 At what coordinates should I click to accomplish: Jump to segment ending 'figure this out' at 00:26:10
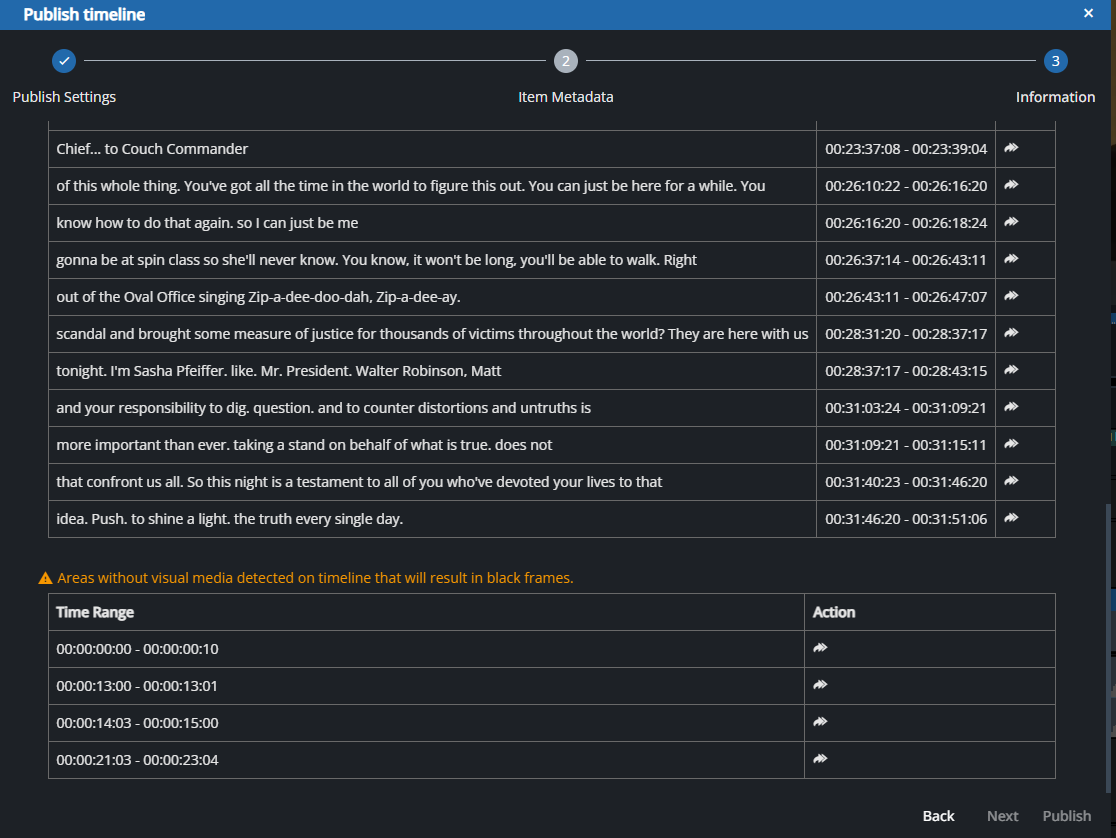[1010, 185]
